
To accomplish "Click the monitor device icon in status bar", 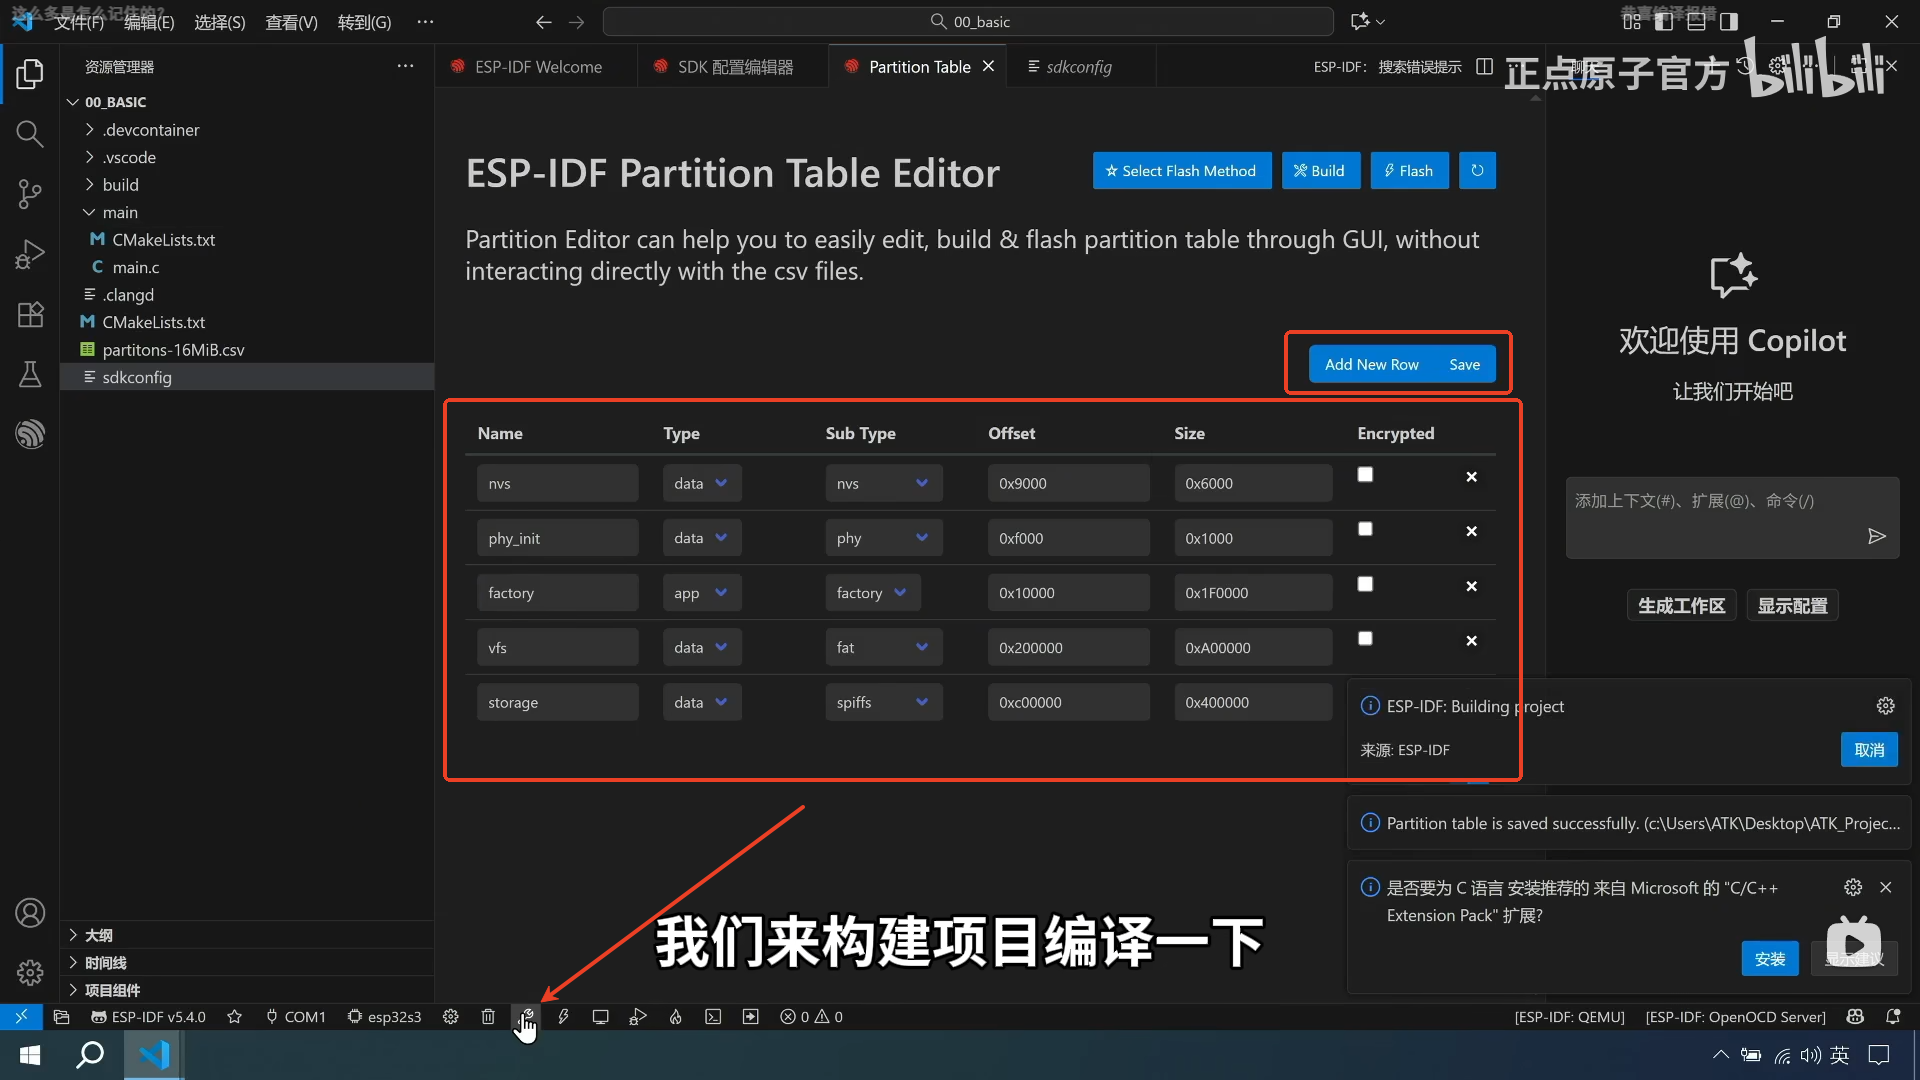I will click(x=600, y=1017).
